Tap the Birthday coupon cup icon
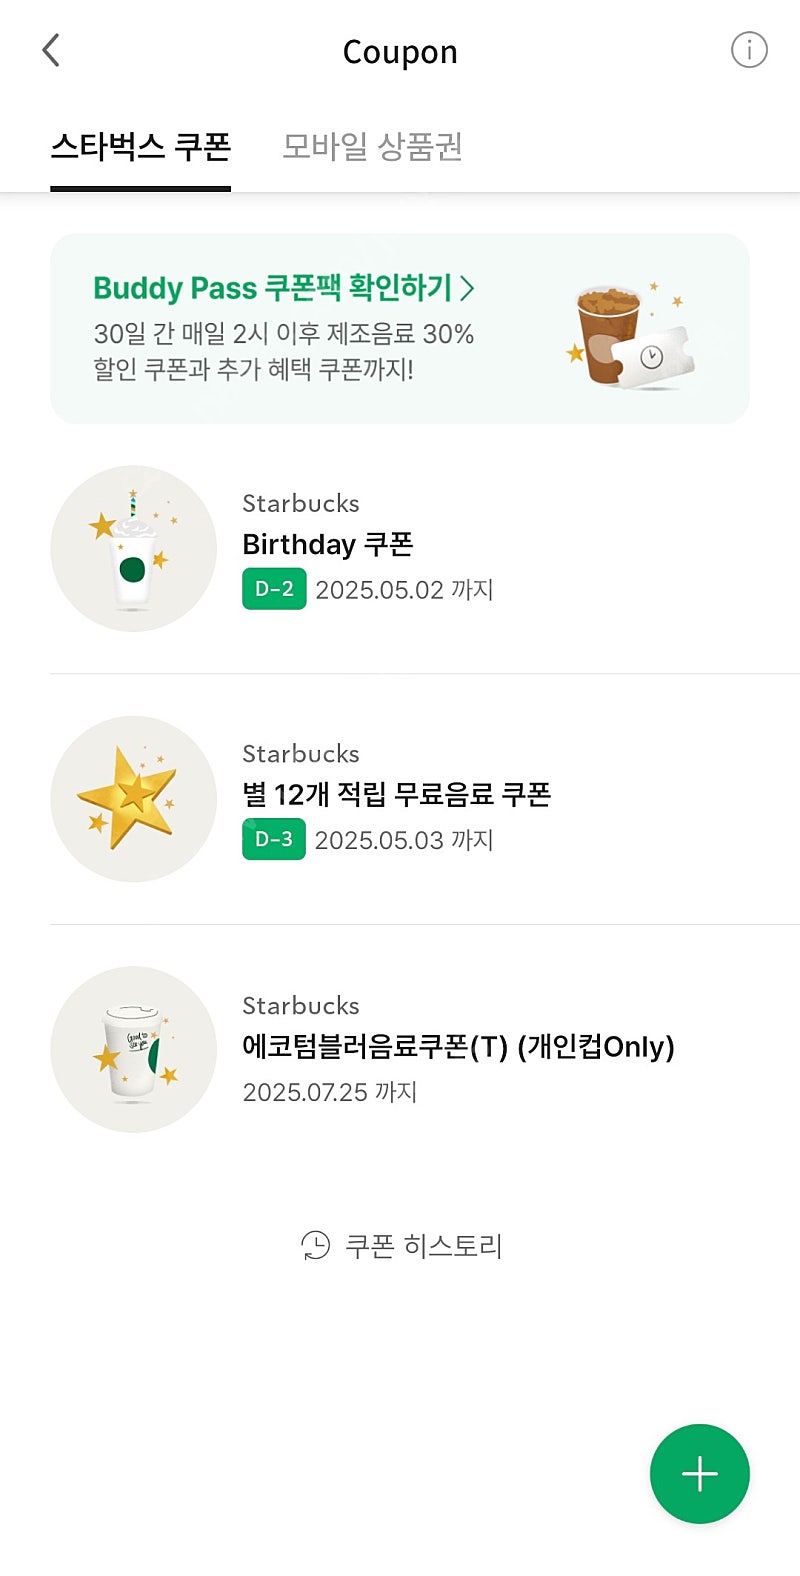Image resolution: width=800 pixels, height=1576 pixels. click(133, 548)
